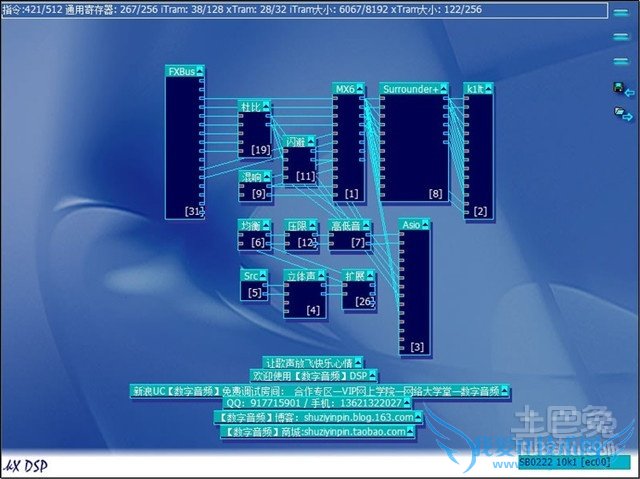The image size is (640, 479).
Task: Click the third double-bar button above save icon
Action: point(620,62)
